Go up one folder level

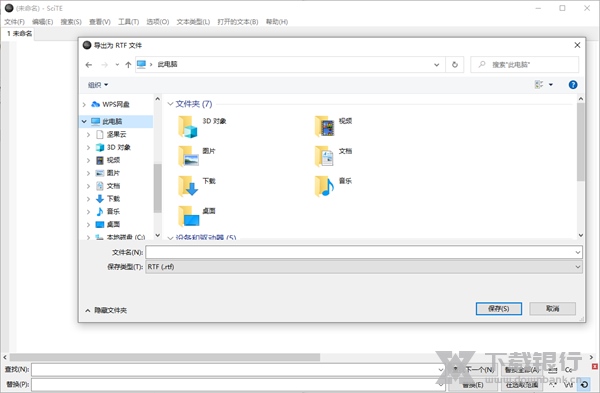[128, 65]
